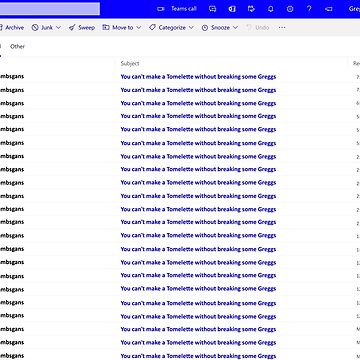Open the chat icon in header

212,9
